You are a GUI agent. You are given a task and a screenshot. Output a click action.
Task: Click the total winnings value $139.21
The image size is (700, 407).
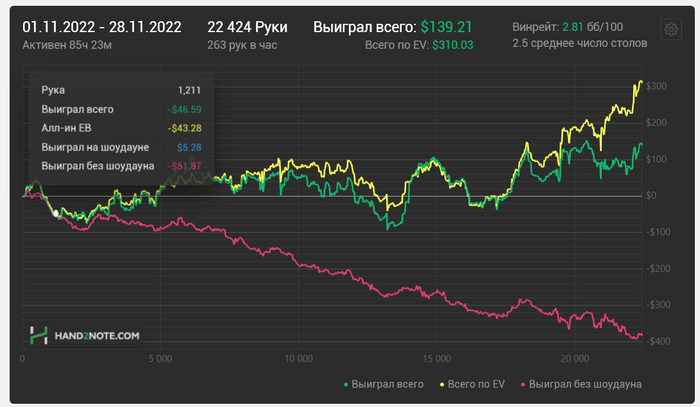coord(446,27)
